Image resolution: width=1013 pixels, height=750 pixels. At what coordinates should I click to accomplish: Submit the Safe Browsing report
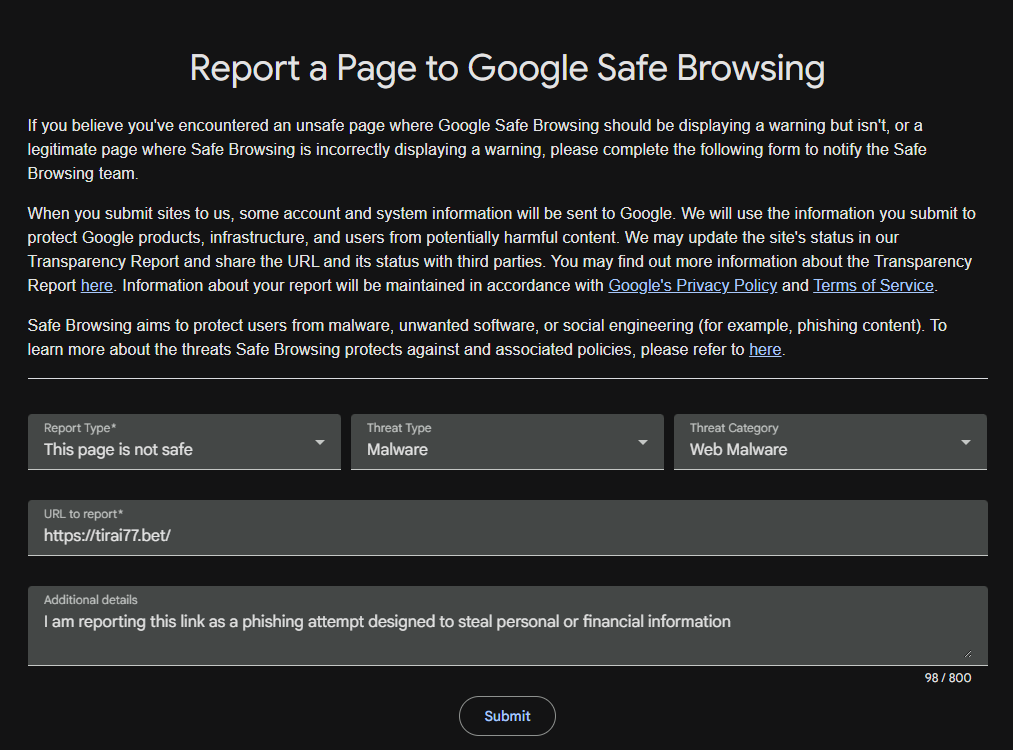tap(507, 716)
